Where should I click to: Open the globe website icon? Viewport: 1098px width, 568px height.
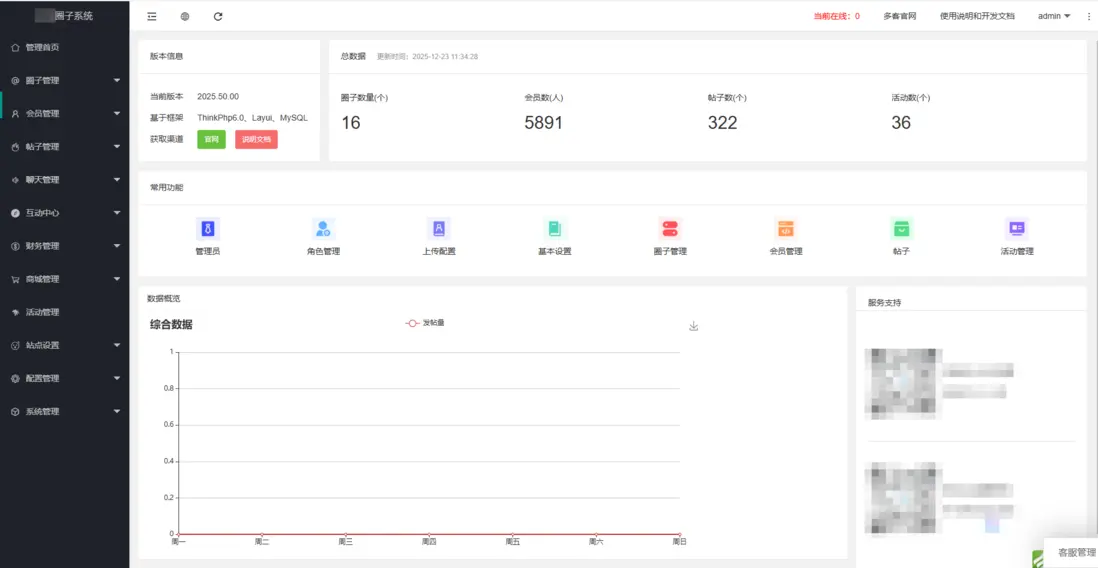[x=185, y=17]
